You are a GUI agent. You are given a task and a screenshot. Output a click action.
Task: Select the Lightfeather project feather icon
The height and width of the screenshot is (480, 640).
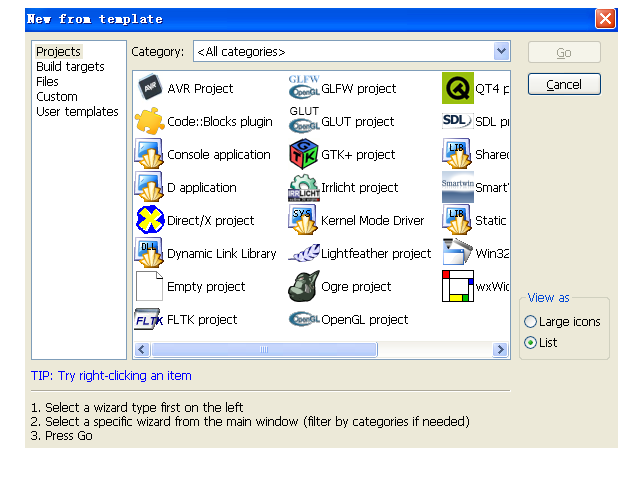coord(304,253)
